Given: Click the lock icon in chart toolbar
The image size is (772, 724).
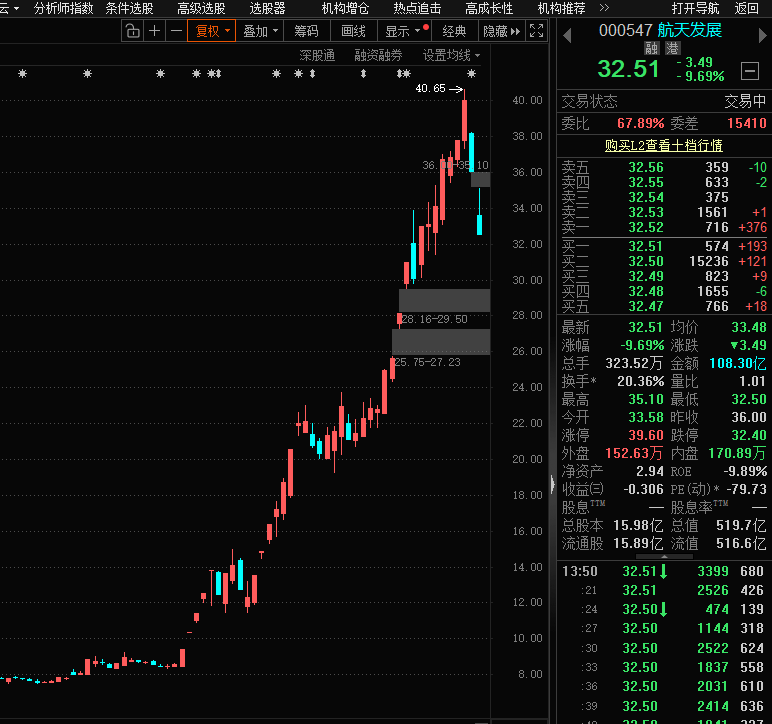Looking at the screenshot, I should click(132, 31).
